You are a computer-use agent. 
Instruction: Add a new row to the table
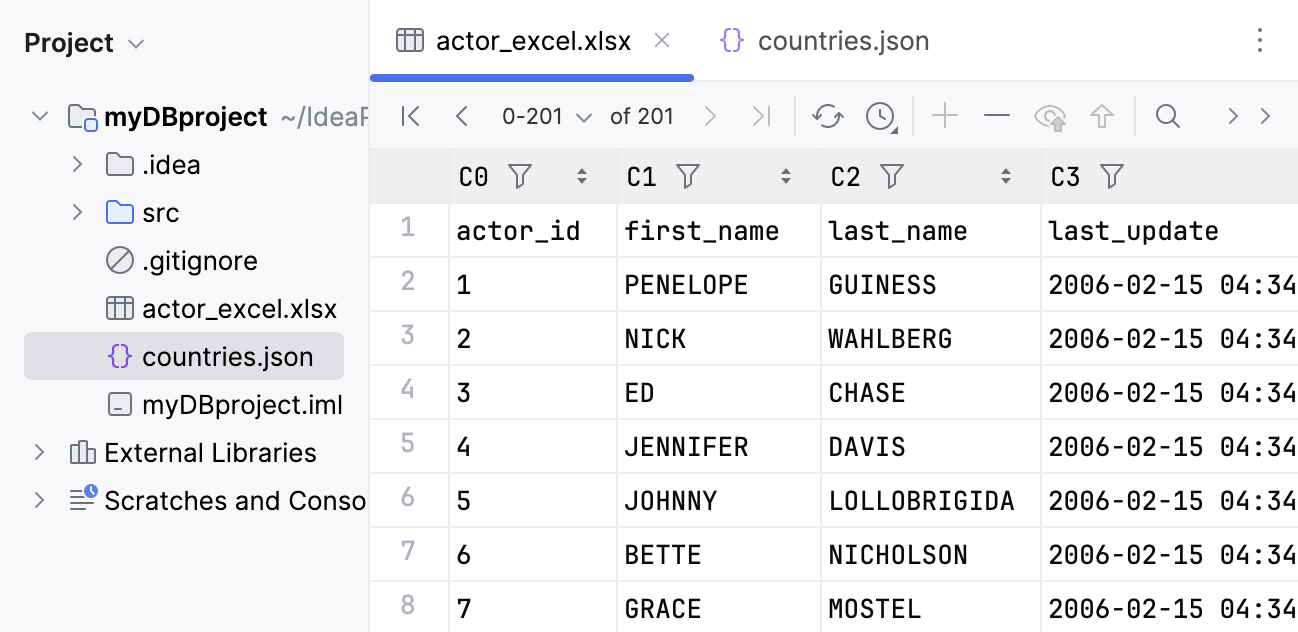click(x=944, y=116)
